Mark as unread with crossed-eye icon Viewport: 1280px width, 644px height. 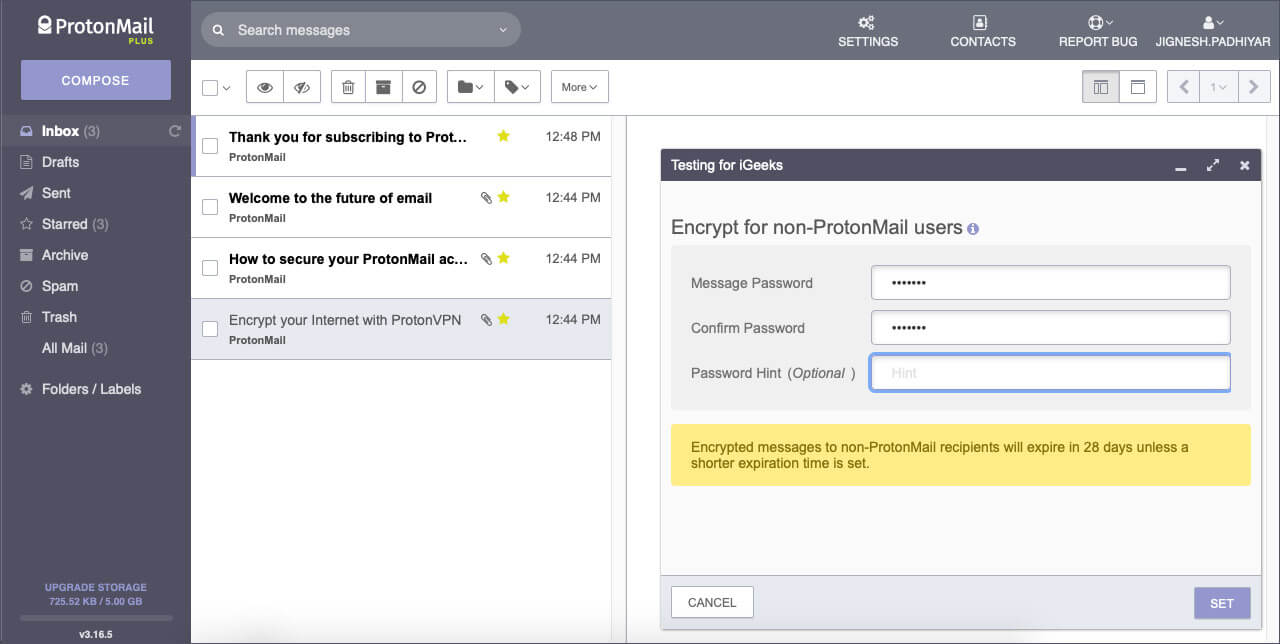302,87
